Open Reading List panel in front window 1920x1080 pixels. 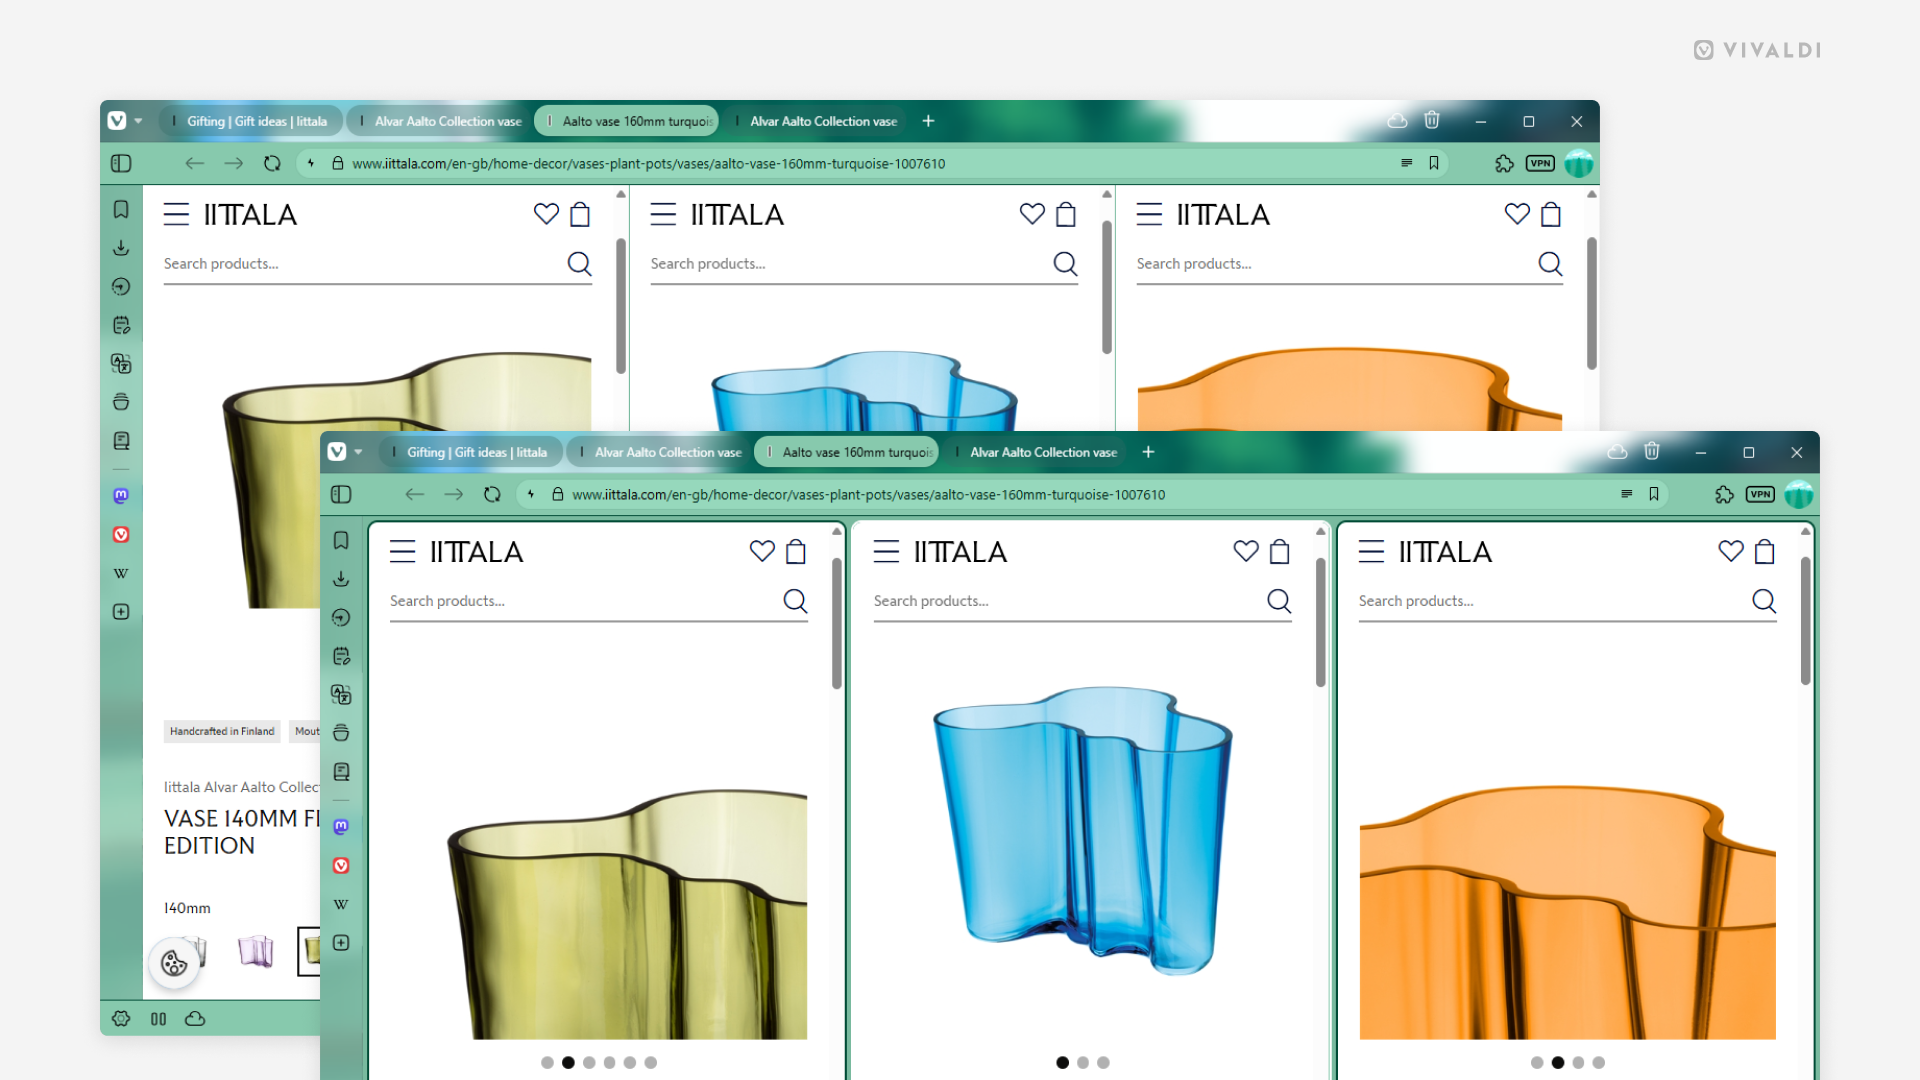pos(341,772)
